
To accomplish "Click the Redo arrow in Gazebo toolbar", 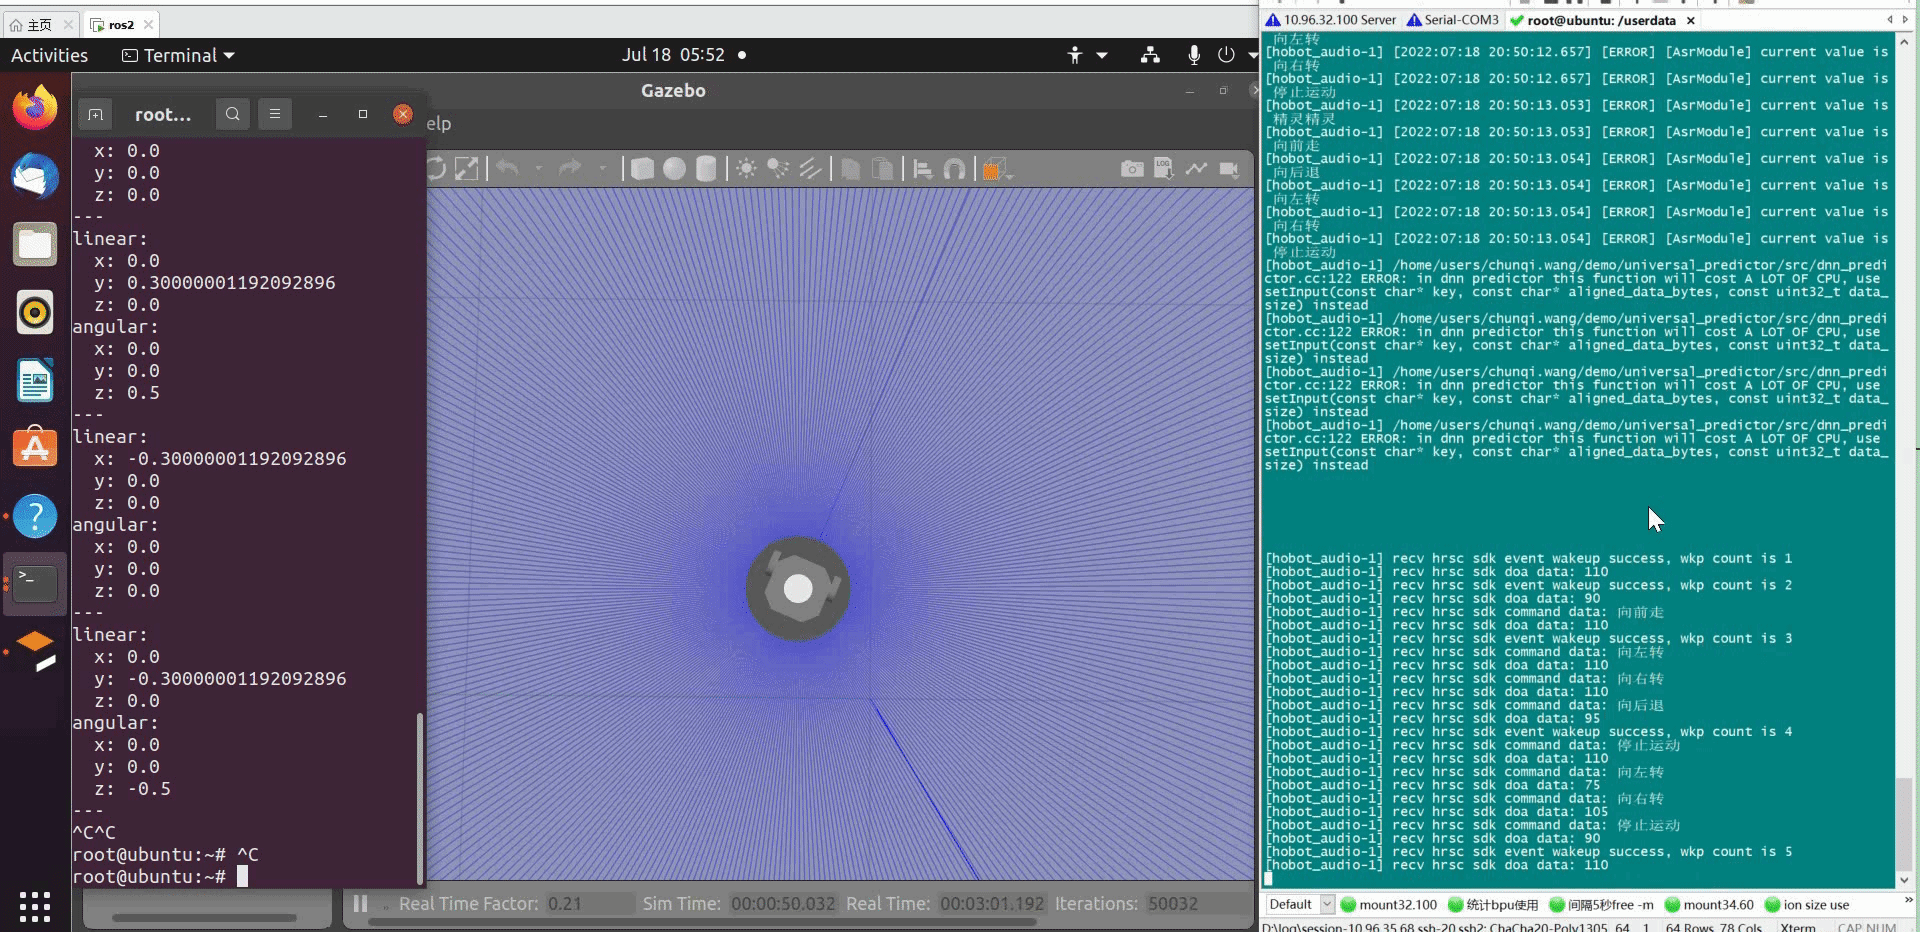I will click(570, 169).
